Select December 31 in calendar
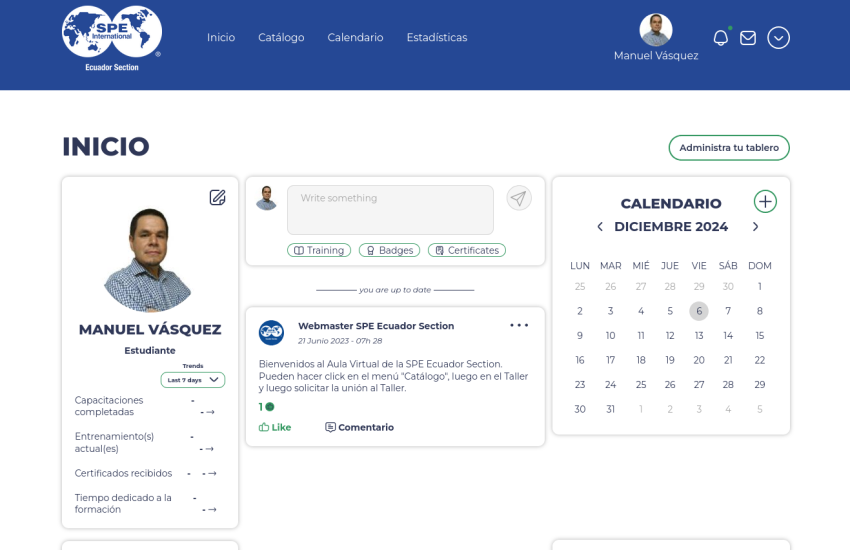850x550 pixels. (x=610, y=409)
